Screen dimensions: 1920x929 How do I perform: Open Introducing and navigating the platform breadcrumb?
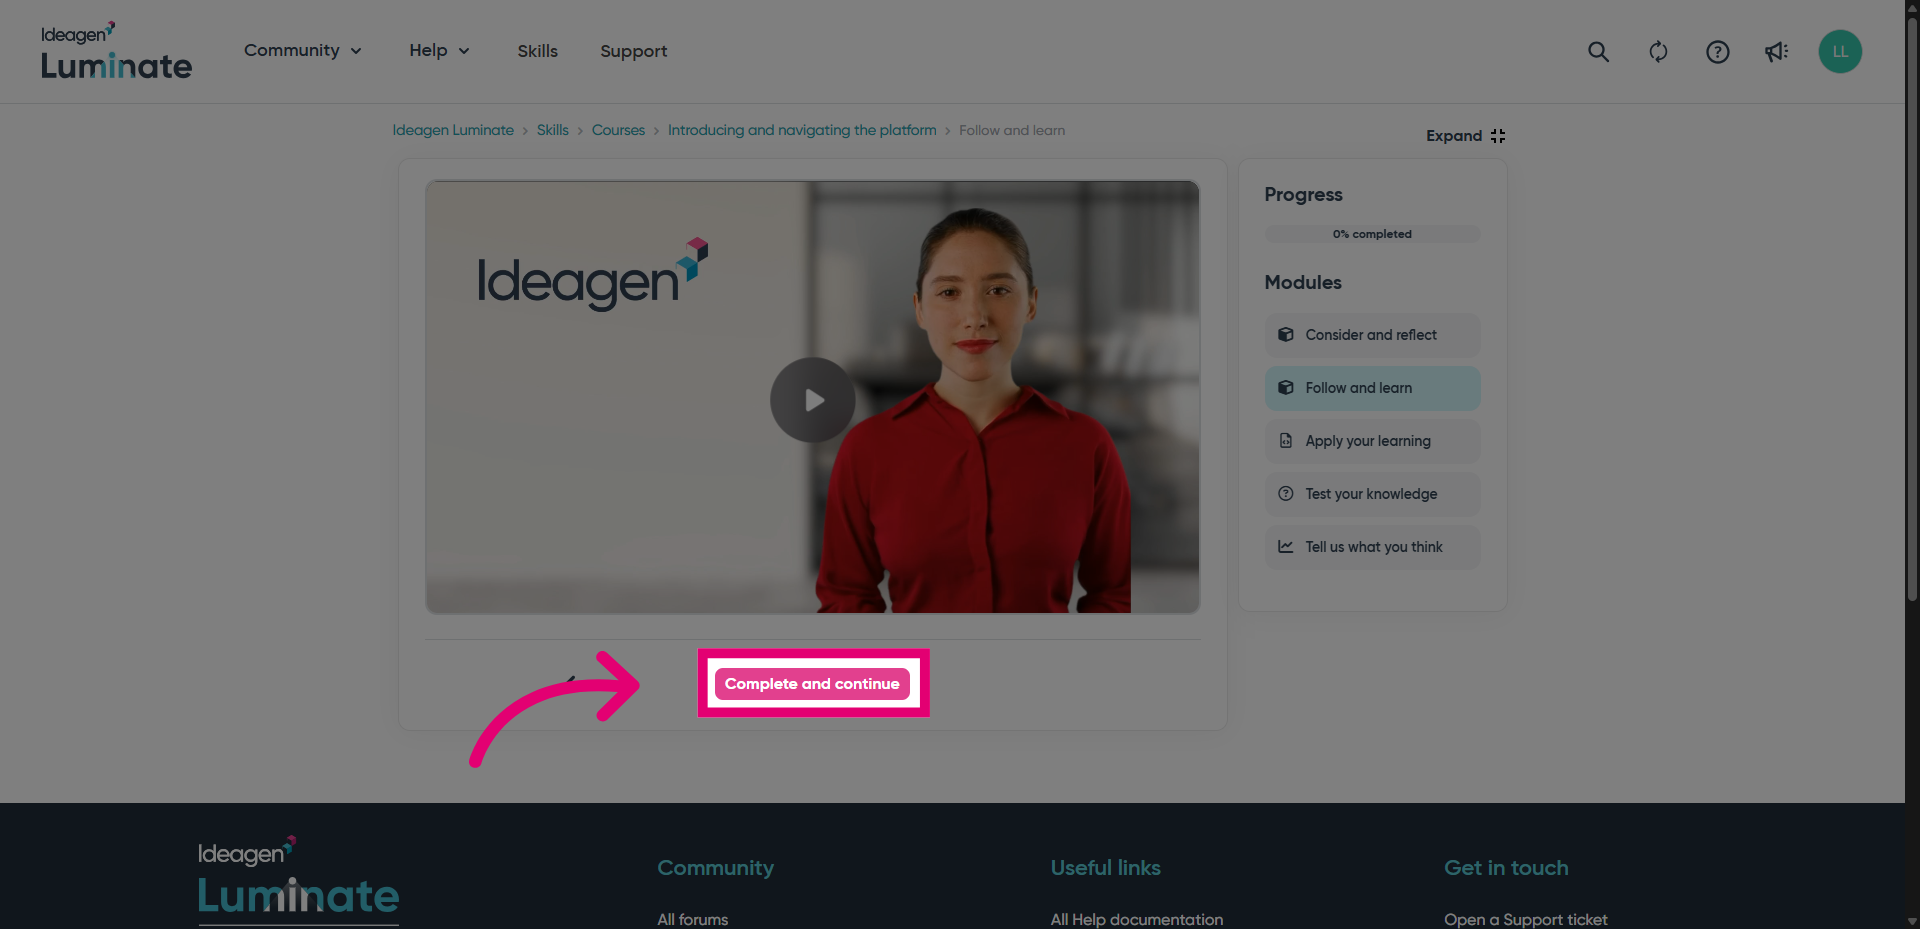point(802,131)
